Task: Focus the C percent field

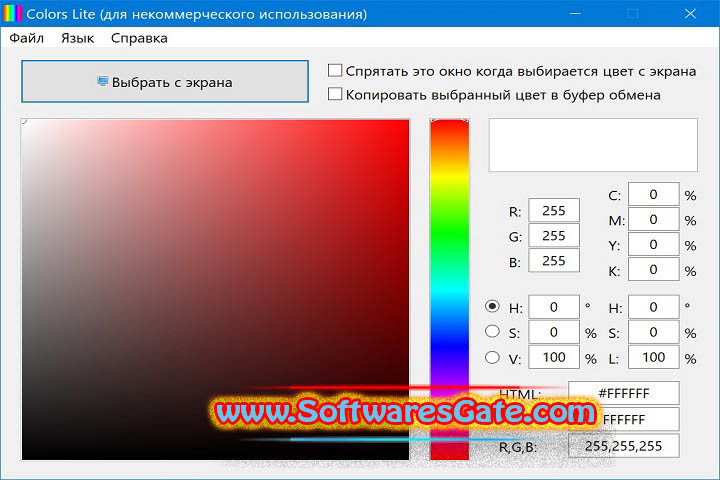Action: click(x=653, y=194)
